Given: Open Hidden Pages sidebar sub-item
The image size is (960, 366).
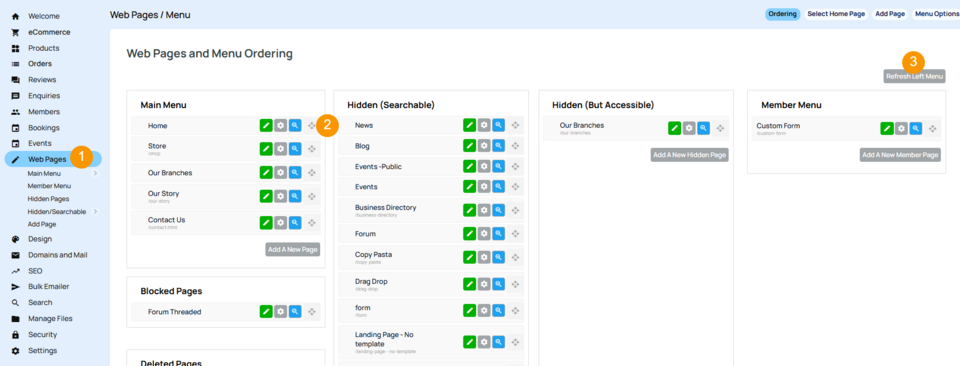Looking at the screenshot, I should pos(48,199).
